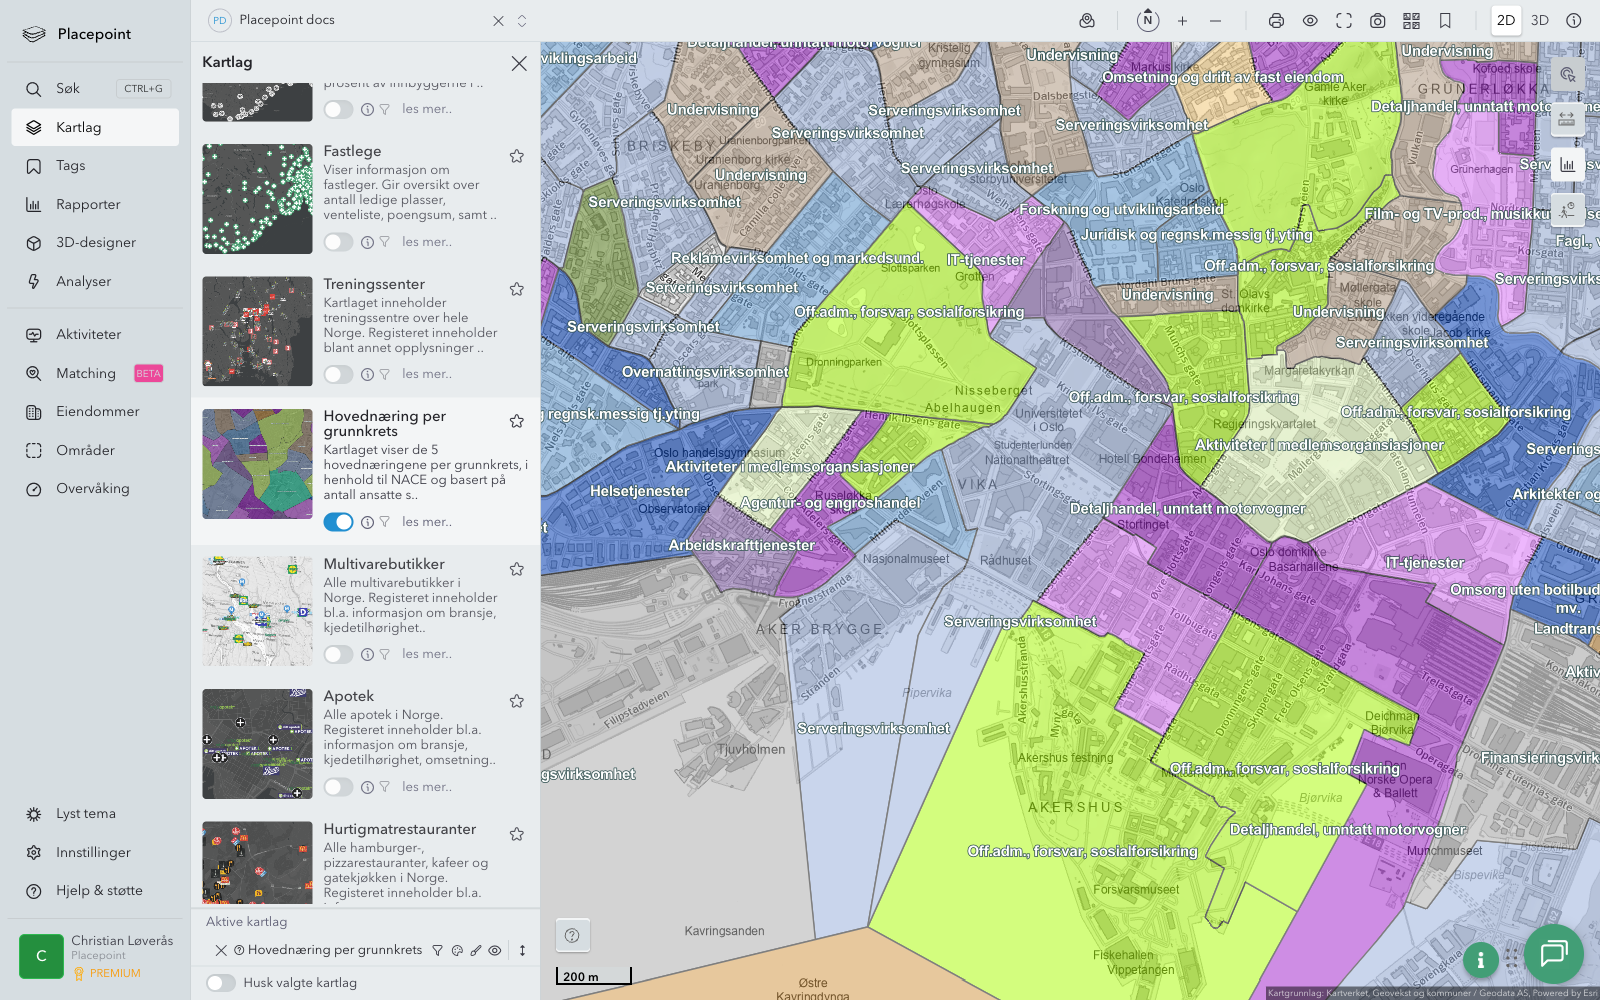Image resolution: width=1600 pixels, height=1000 pixels.
Task: Expand active layers with the arrow handle
Action: tap(522, 951)
